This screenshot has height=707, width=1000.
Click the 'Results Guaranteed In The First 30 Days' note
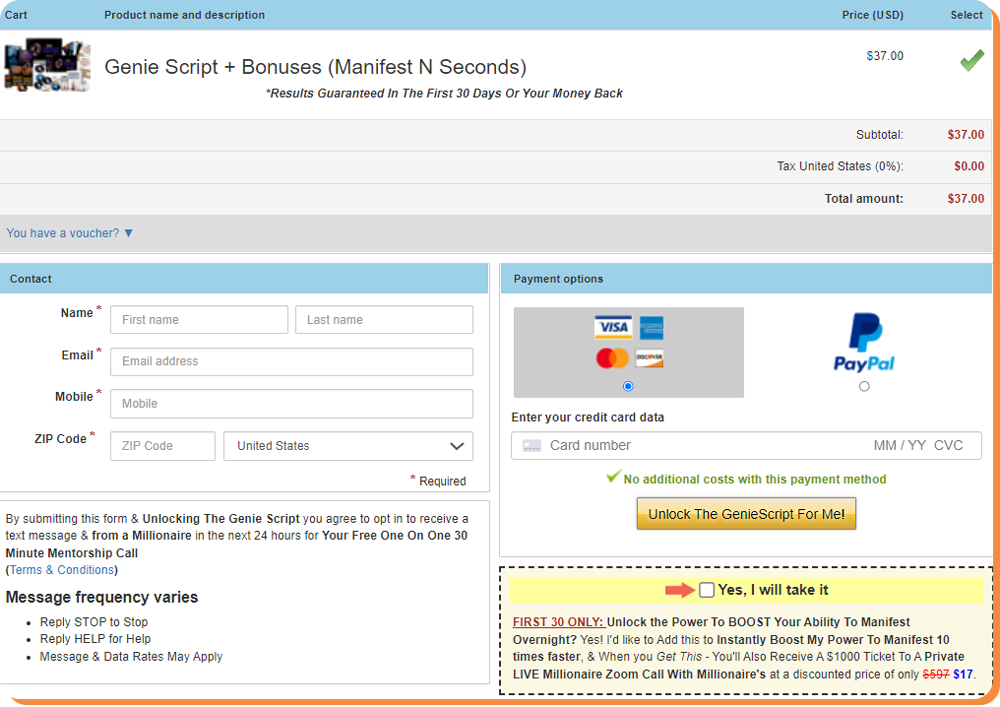[x=444, y=94]
